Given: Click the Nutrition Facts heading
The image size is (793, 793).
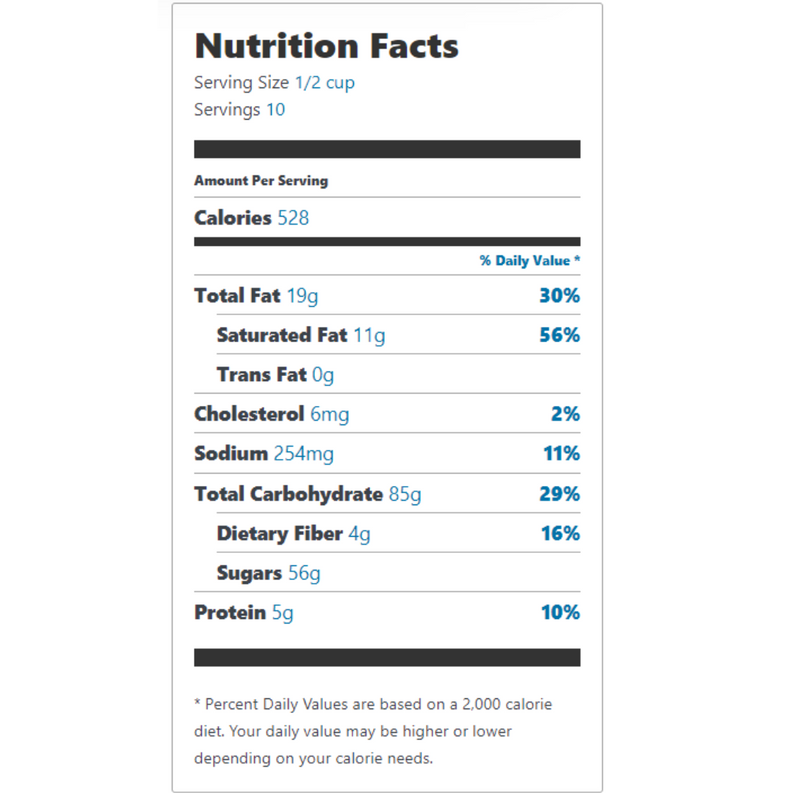Looking at the screenshot, I should click(326, 46).
